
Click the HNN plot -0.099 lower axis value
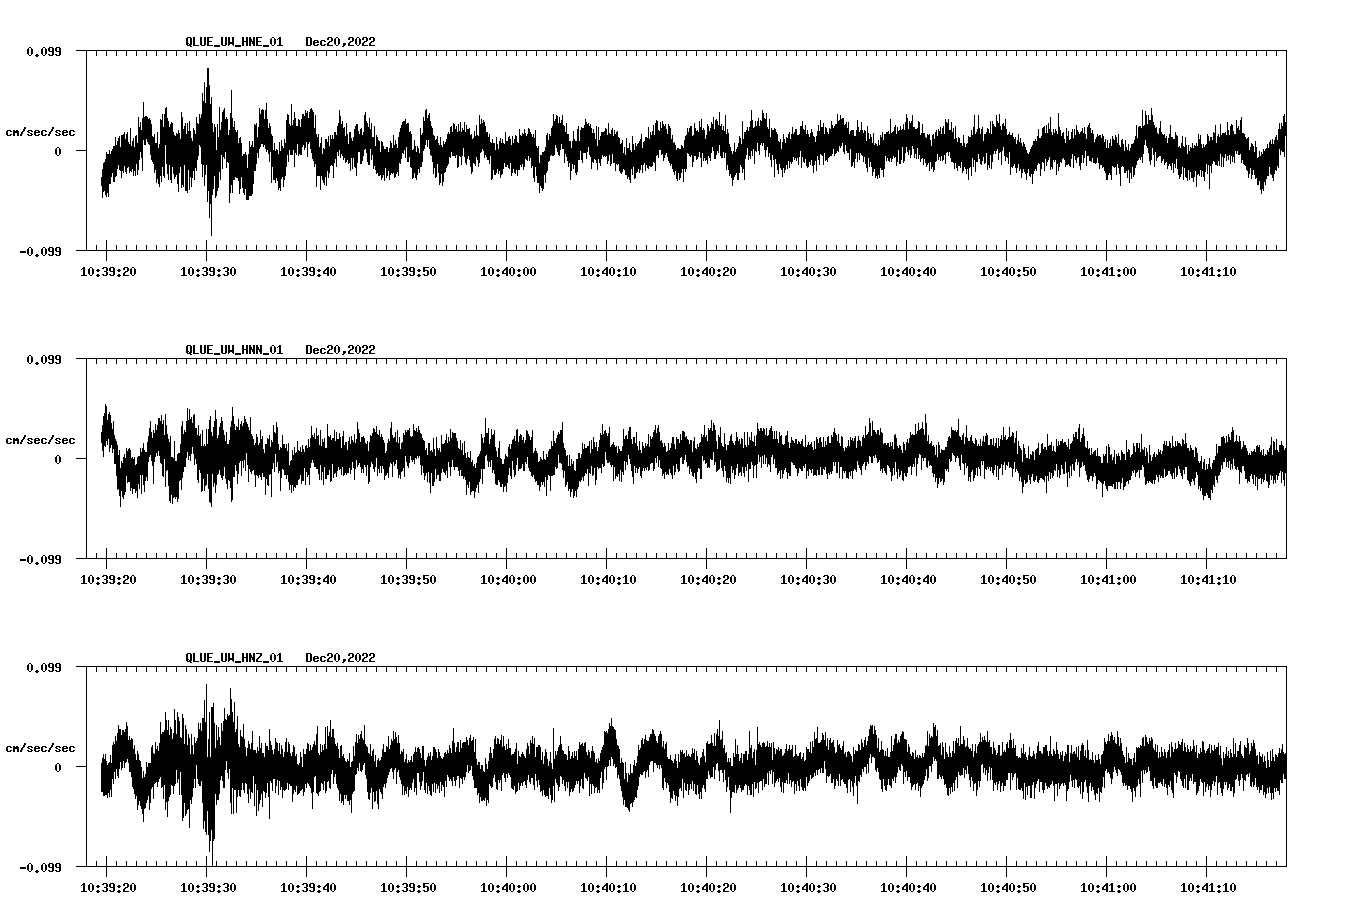[40, 560]
